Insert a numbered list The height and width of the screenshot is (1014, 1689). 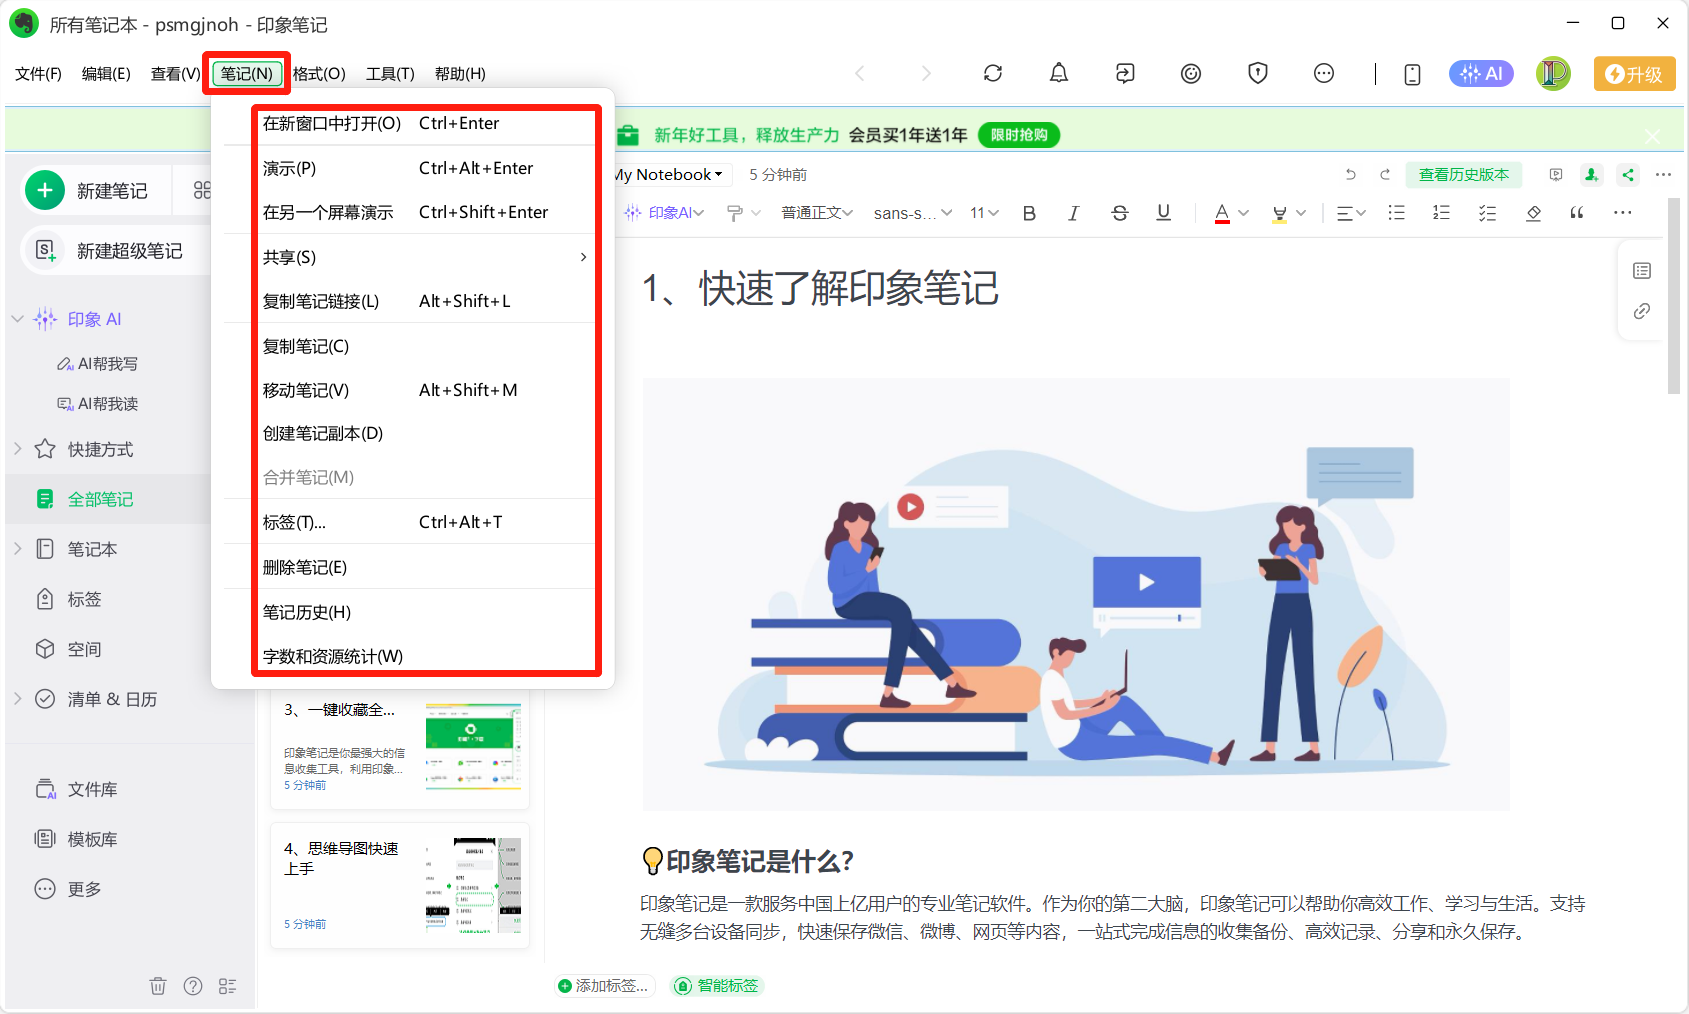tap(1441, 212)
